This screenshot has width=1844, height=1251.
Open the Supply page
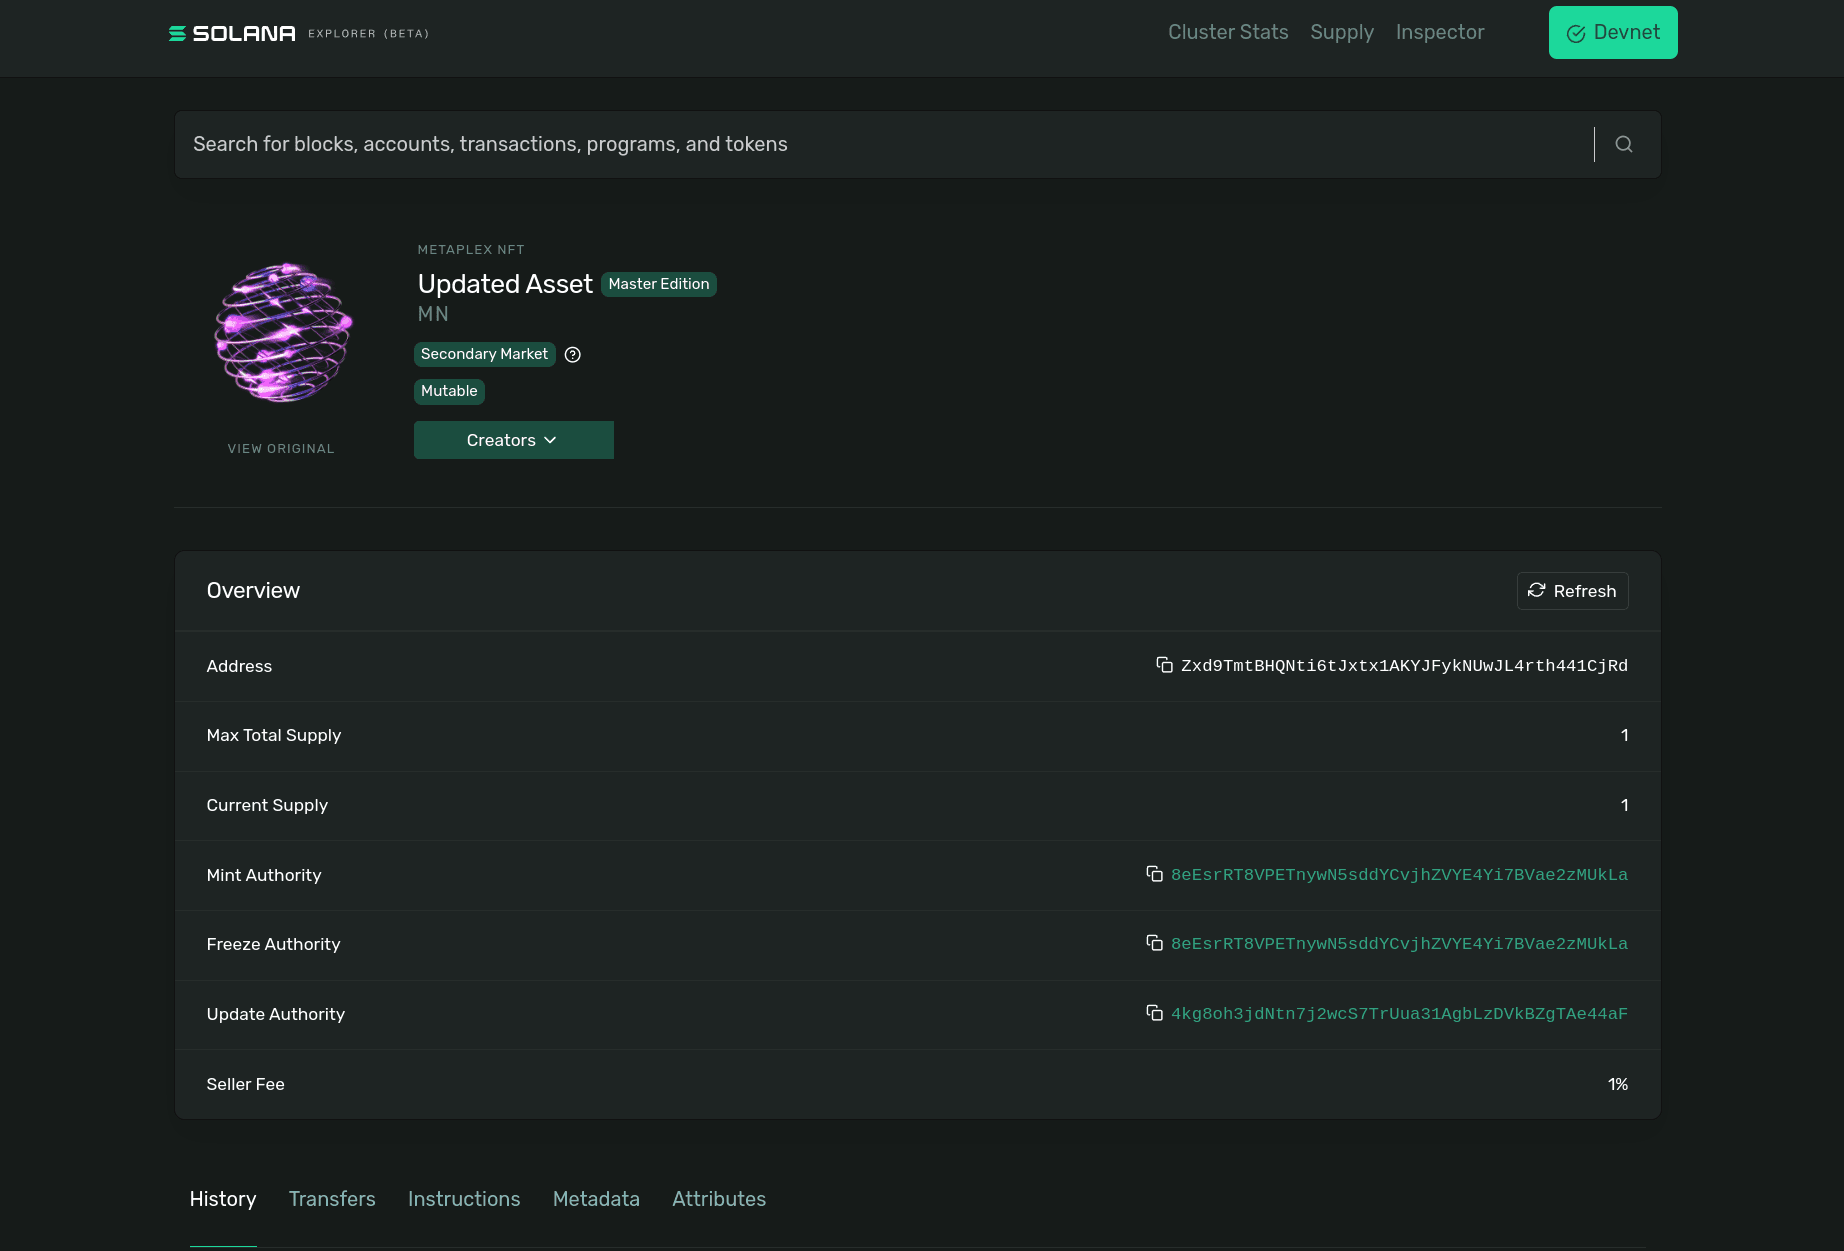point(1341,32)
